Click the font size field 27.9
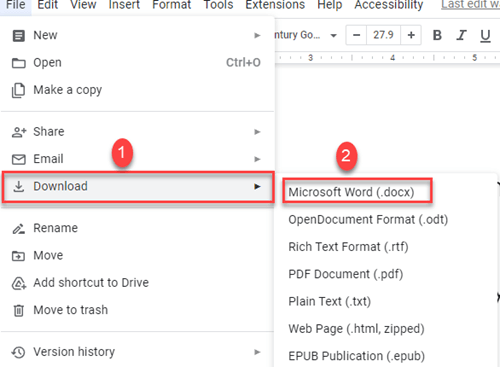Viewport: 500px width, 367px height. coord(383,35)
